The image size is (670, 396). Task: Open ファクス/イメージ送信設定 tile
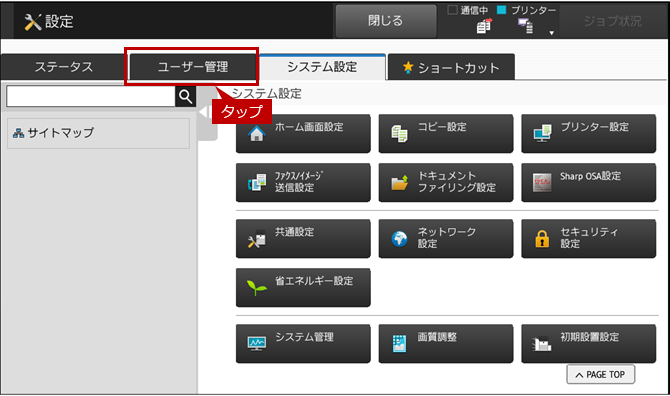(x=303, y=182)
